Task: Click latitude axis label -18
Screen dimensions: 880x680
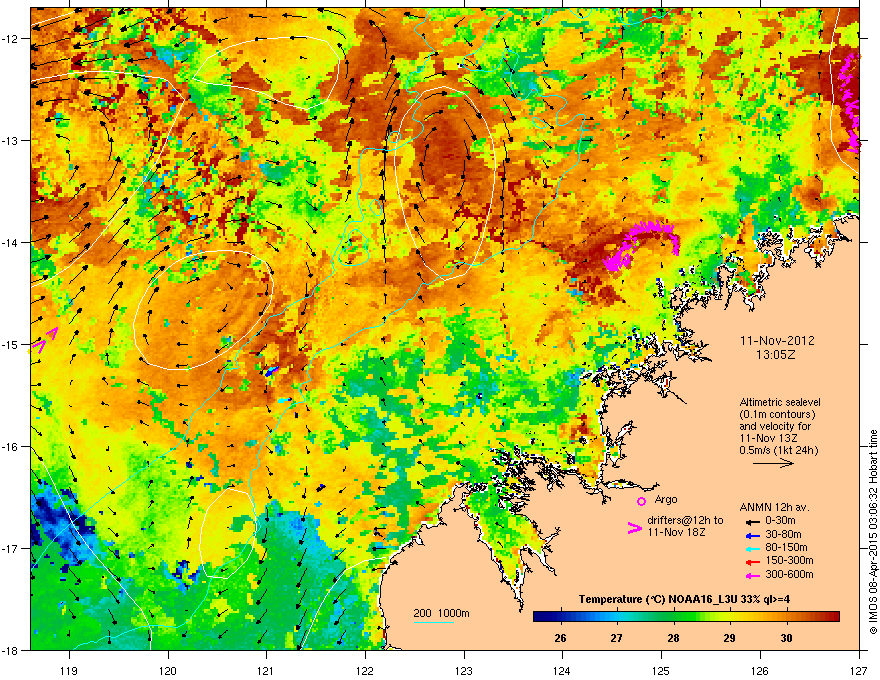Action: tap(12, 650)
